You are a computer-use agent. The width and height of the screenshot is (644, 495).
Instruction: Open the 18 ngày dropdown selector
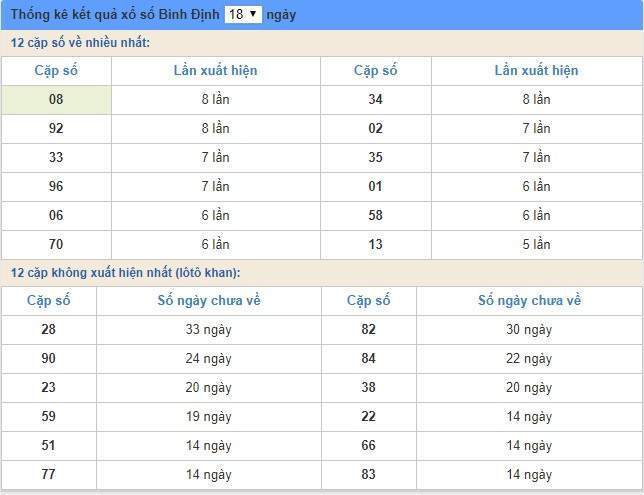tap(243, 14)
